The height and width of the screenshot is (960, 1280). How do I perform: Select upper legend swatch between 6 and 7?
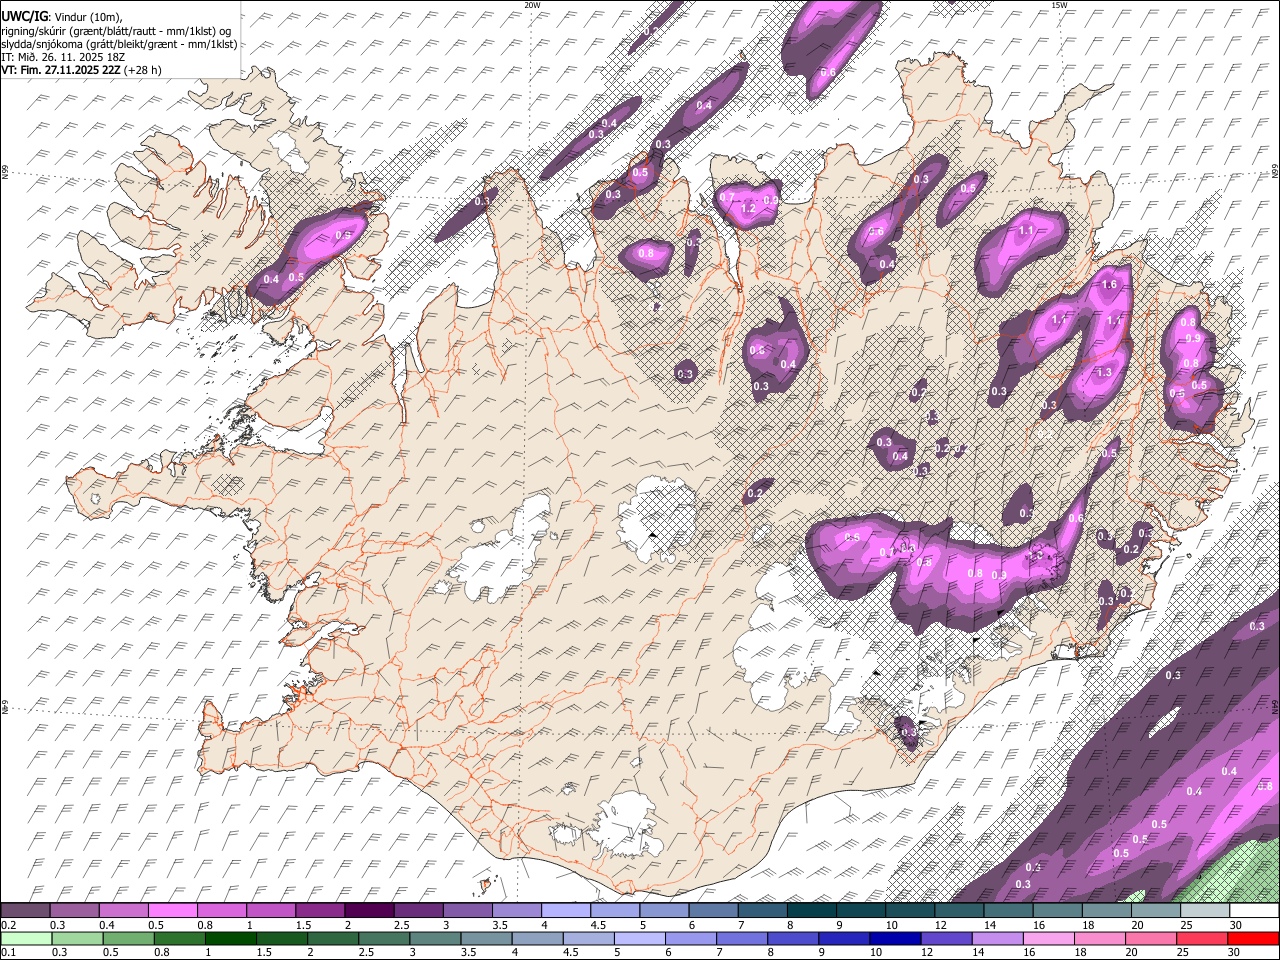[713, 911]
